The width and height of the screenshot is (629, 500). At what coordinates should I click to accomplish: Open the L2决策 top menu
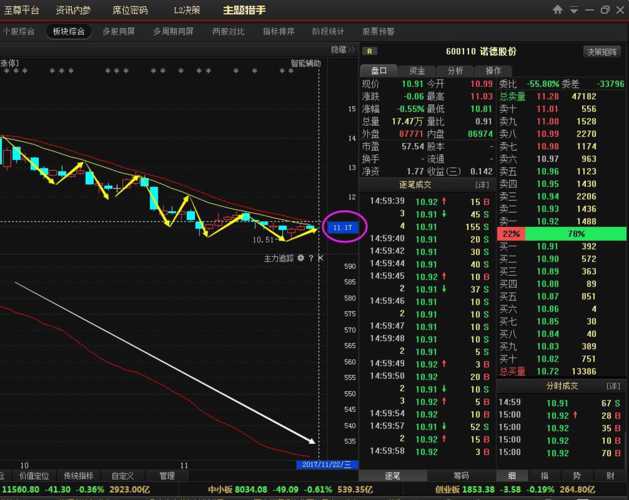tap(187, 10)
